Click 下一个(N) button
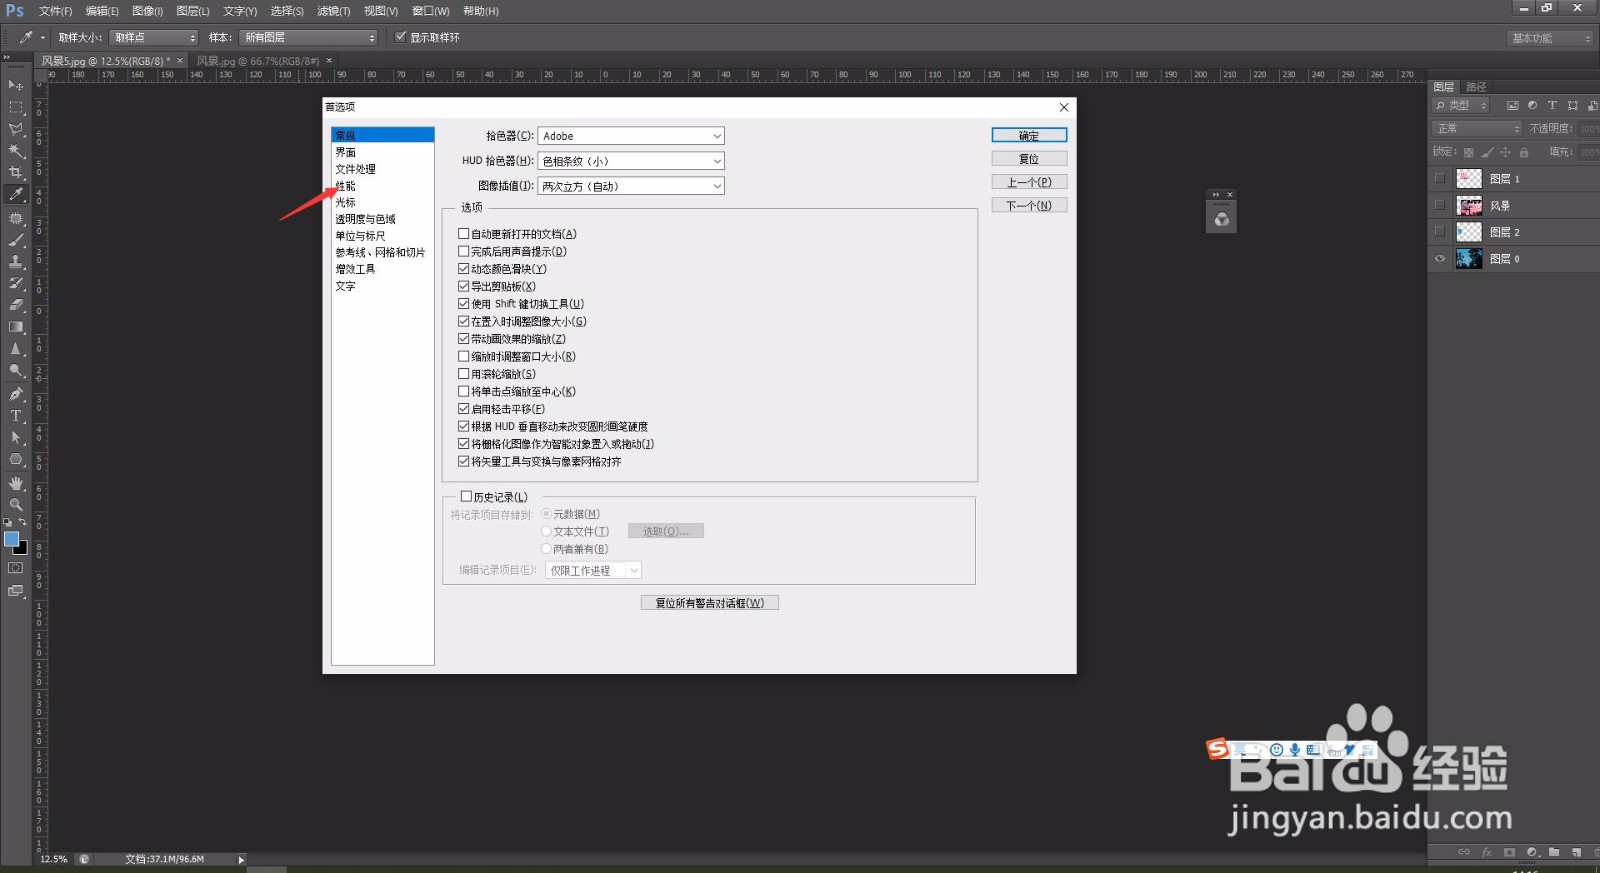1600x873 pixels. [x=1029, y=205]
